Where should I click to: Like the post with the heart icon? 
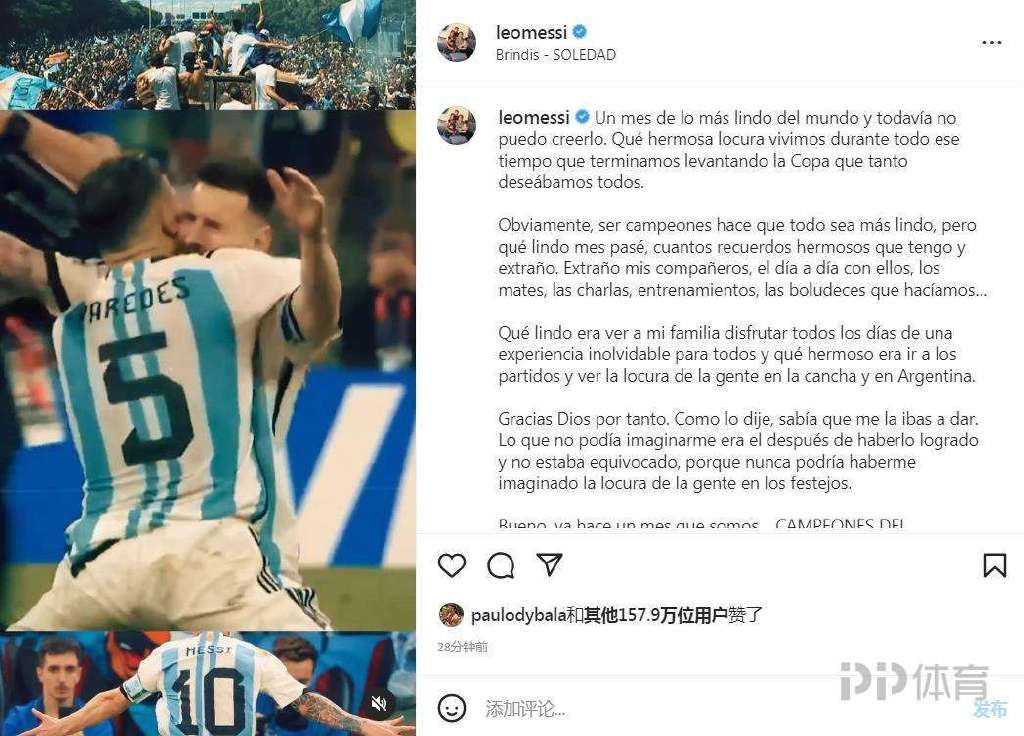click(451, 565)
